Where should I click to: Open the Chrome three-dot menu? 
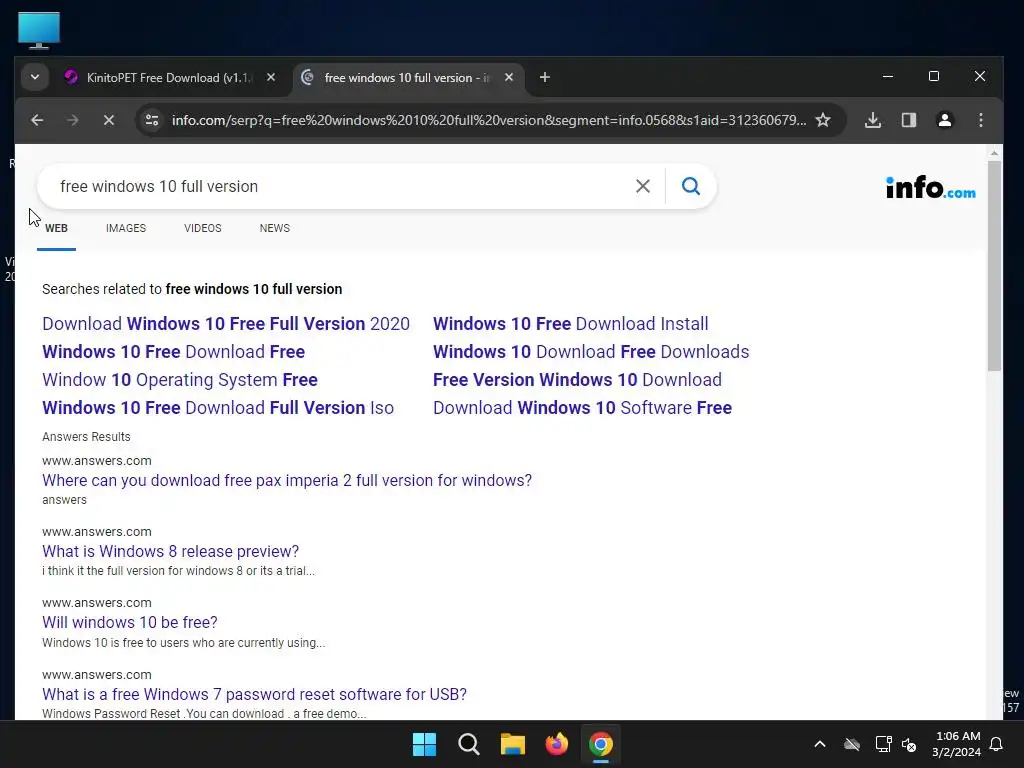[980, 120]
